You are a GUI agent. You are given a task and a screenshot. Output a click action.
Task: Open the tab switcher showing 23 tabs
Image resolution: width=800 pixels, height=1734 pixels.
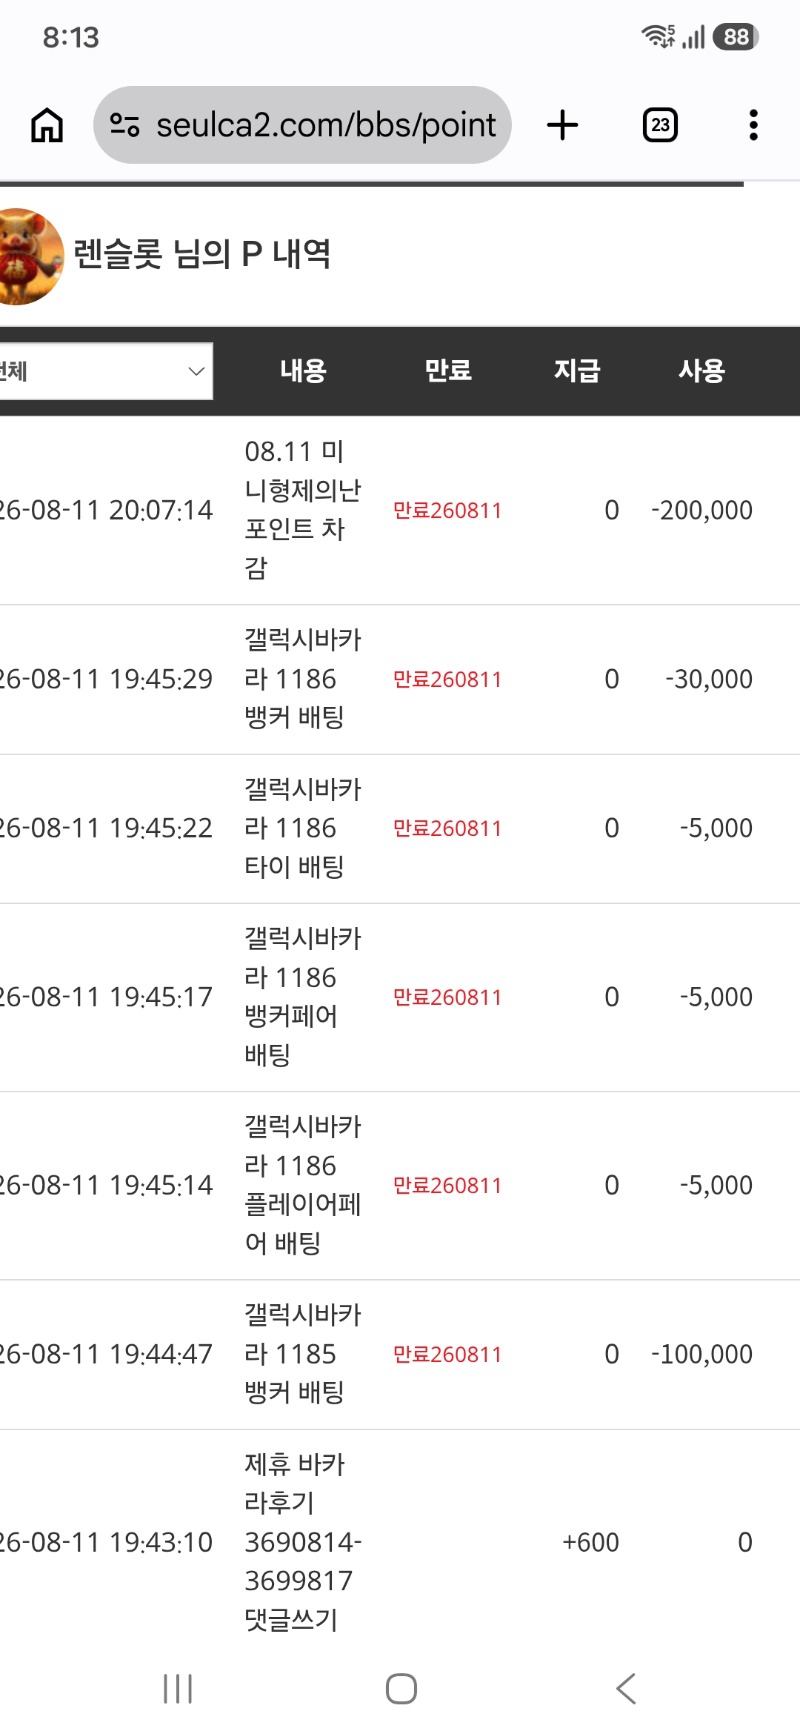click(x=660, y=125)
